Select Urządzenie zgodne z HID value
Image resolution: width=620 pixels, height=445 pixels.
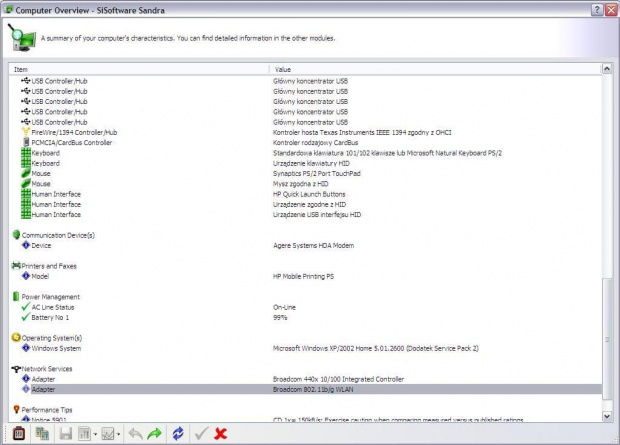pos(309,204)
